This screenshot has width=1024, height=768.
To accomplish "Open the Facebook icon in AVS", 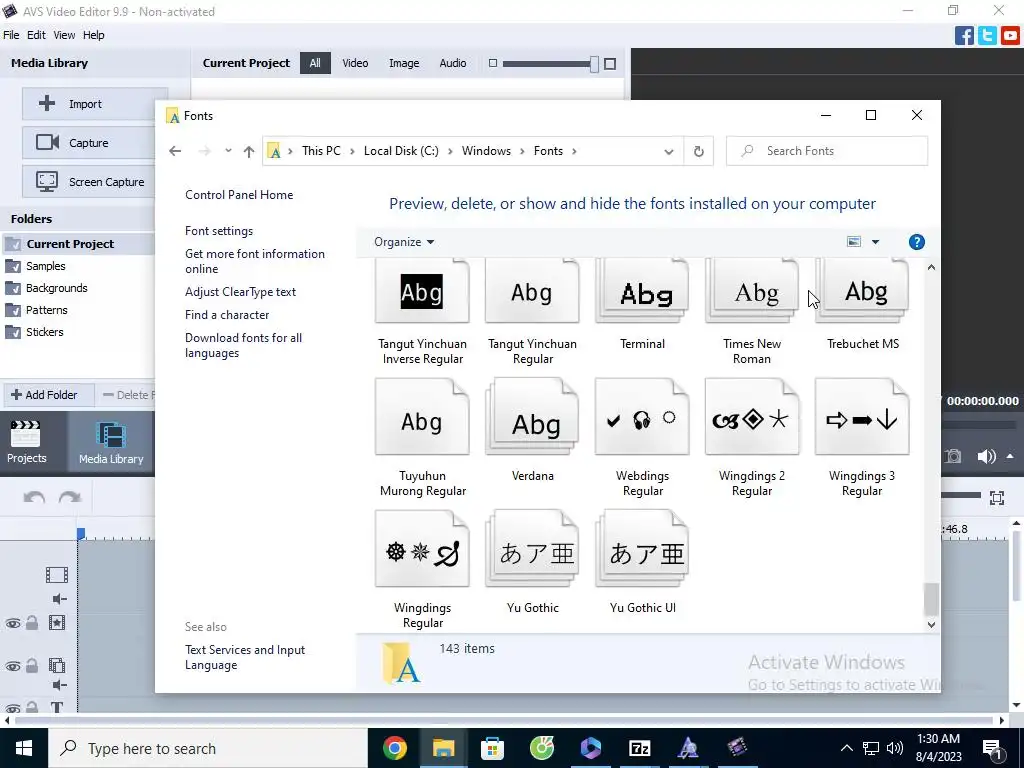I will [x=964, y=35].
